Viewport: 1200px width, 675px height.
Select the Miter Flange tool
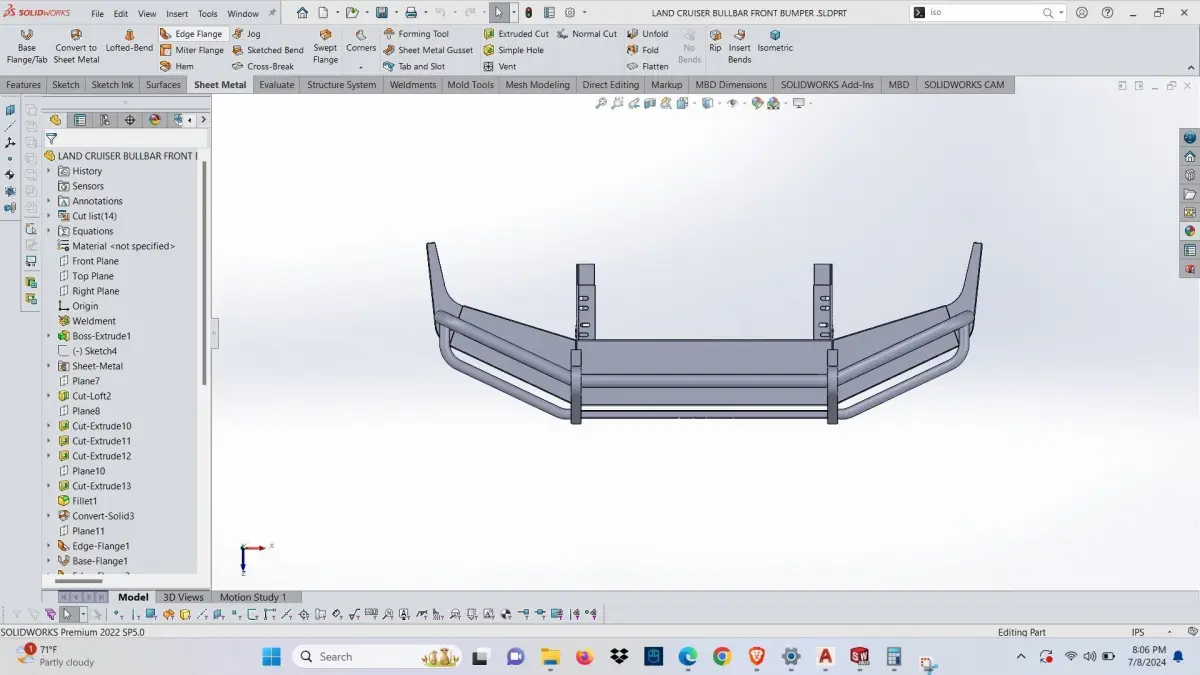click(x=191, y=50)
